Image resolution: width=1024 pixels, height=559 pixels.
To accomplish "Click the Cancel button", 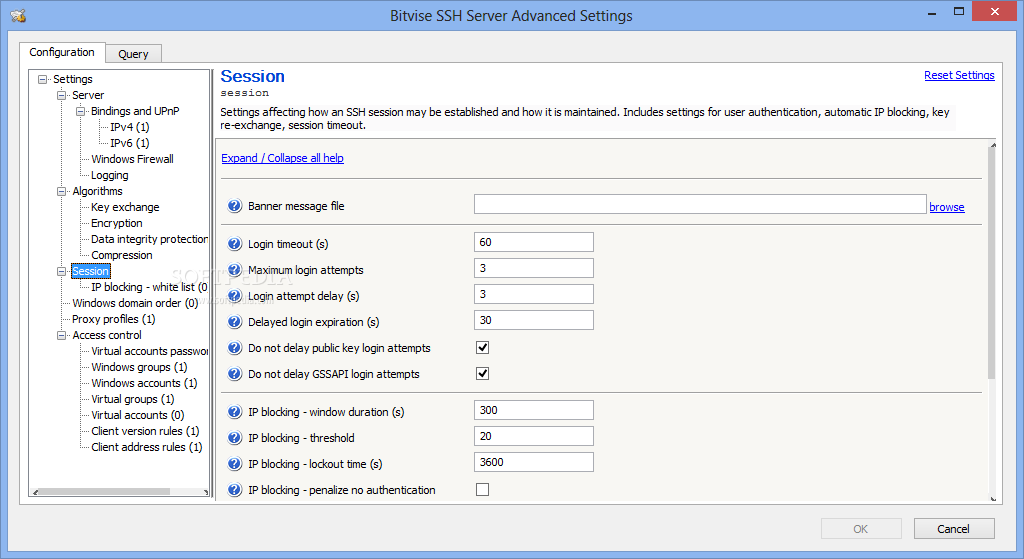I will pos(953,529).
